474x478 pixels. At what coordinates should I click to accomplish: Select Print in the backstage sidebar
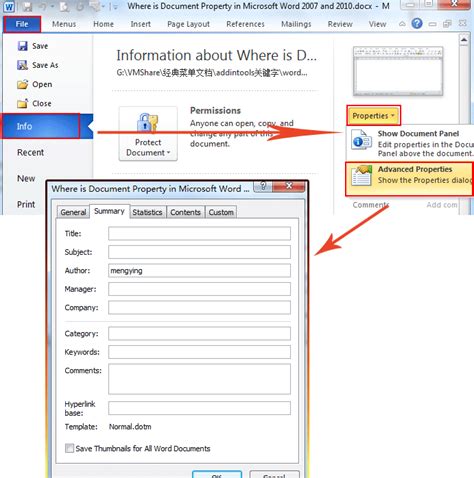[x=26, y=204]
